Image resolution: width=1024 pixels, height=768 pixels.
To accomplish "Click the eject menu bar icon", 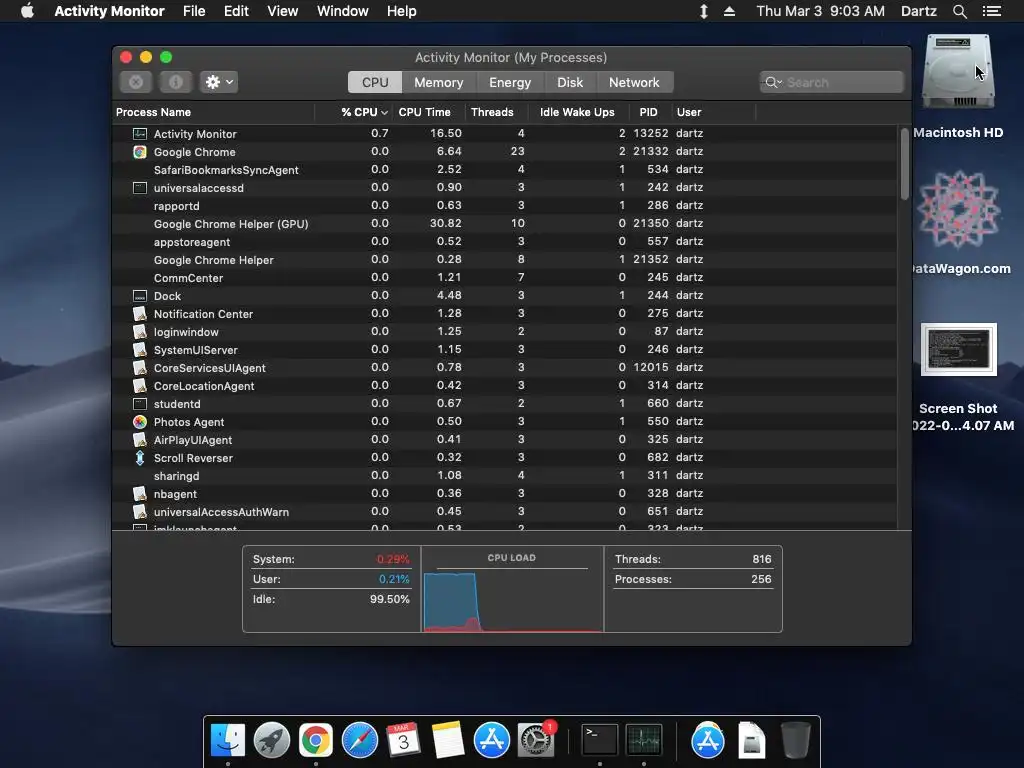I will [x=729, y=11].
